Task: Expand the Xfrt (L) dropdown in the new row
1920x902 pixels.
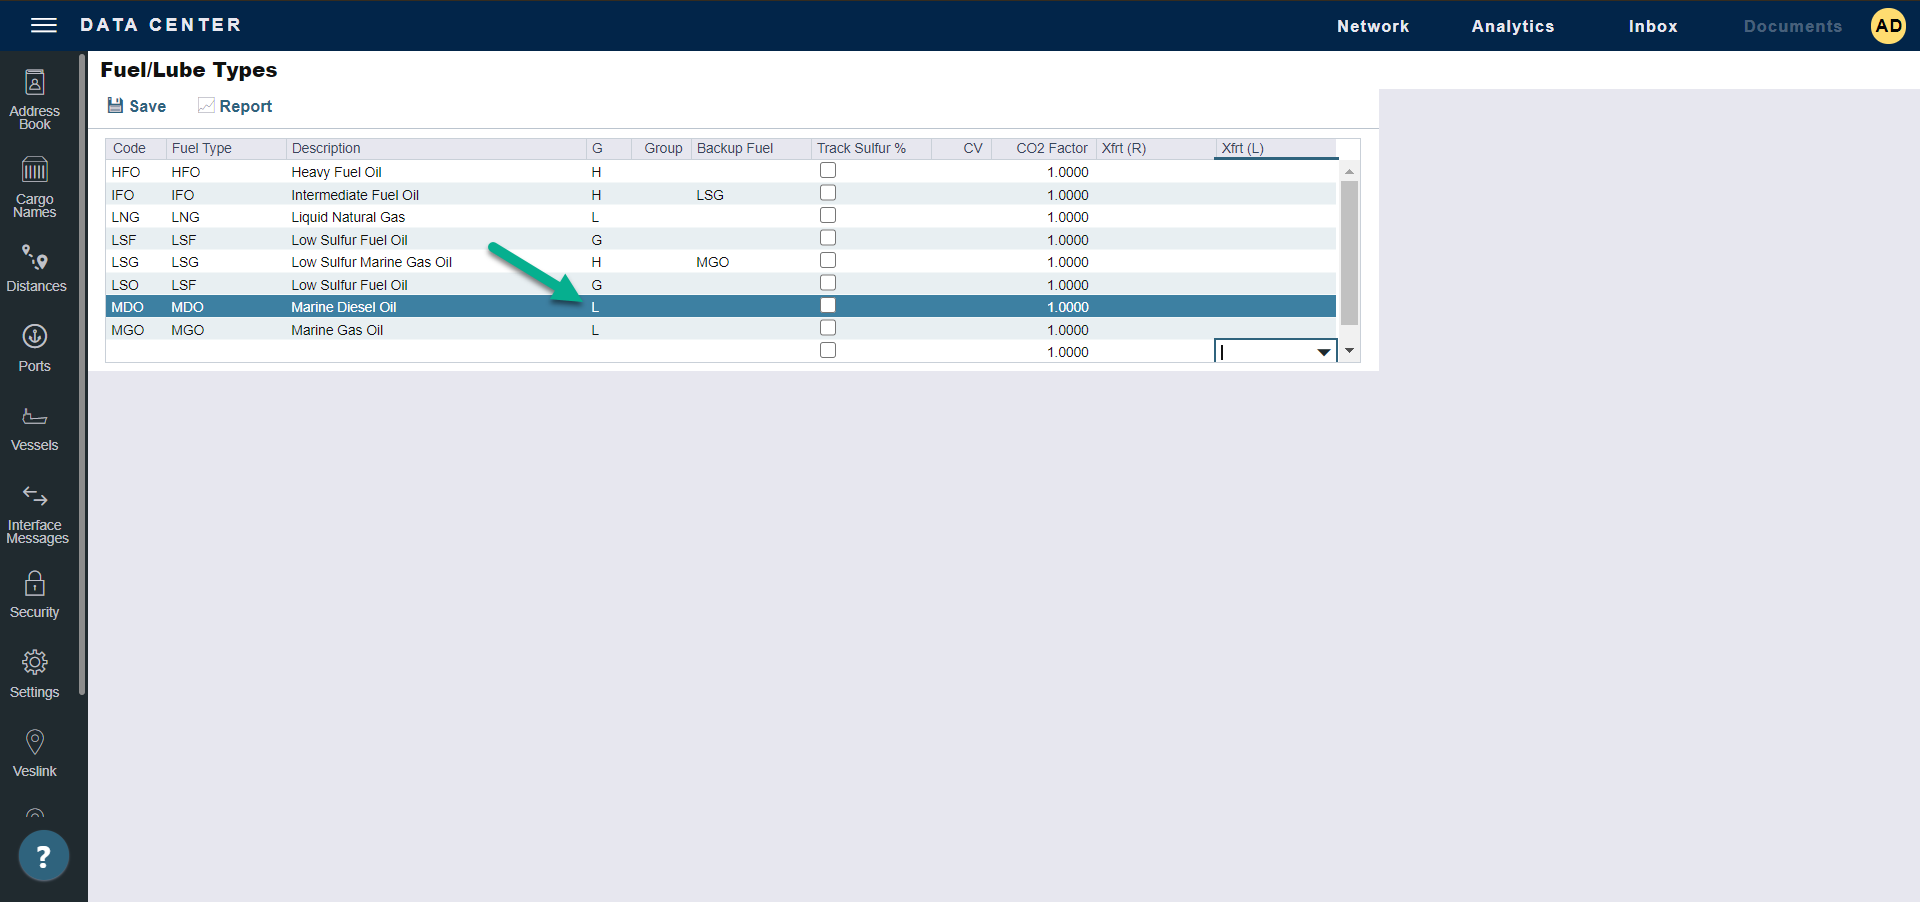Action: tap(1323, 352)
